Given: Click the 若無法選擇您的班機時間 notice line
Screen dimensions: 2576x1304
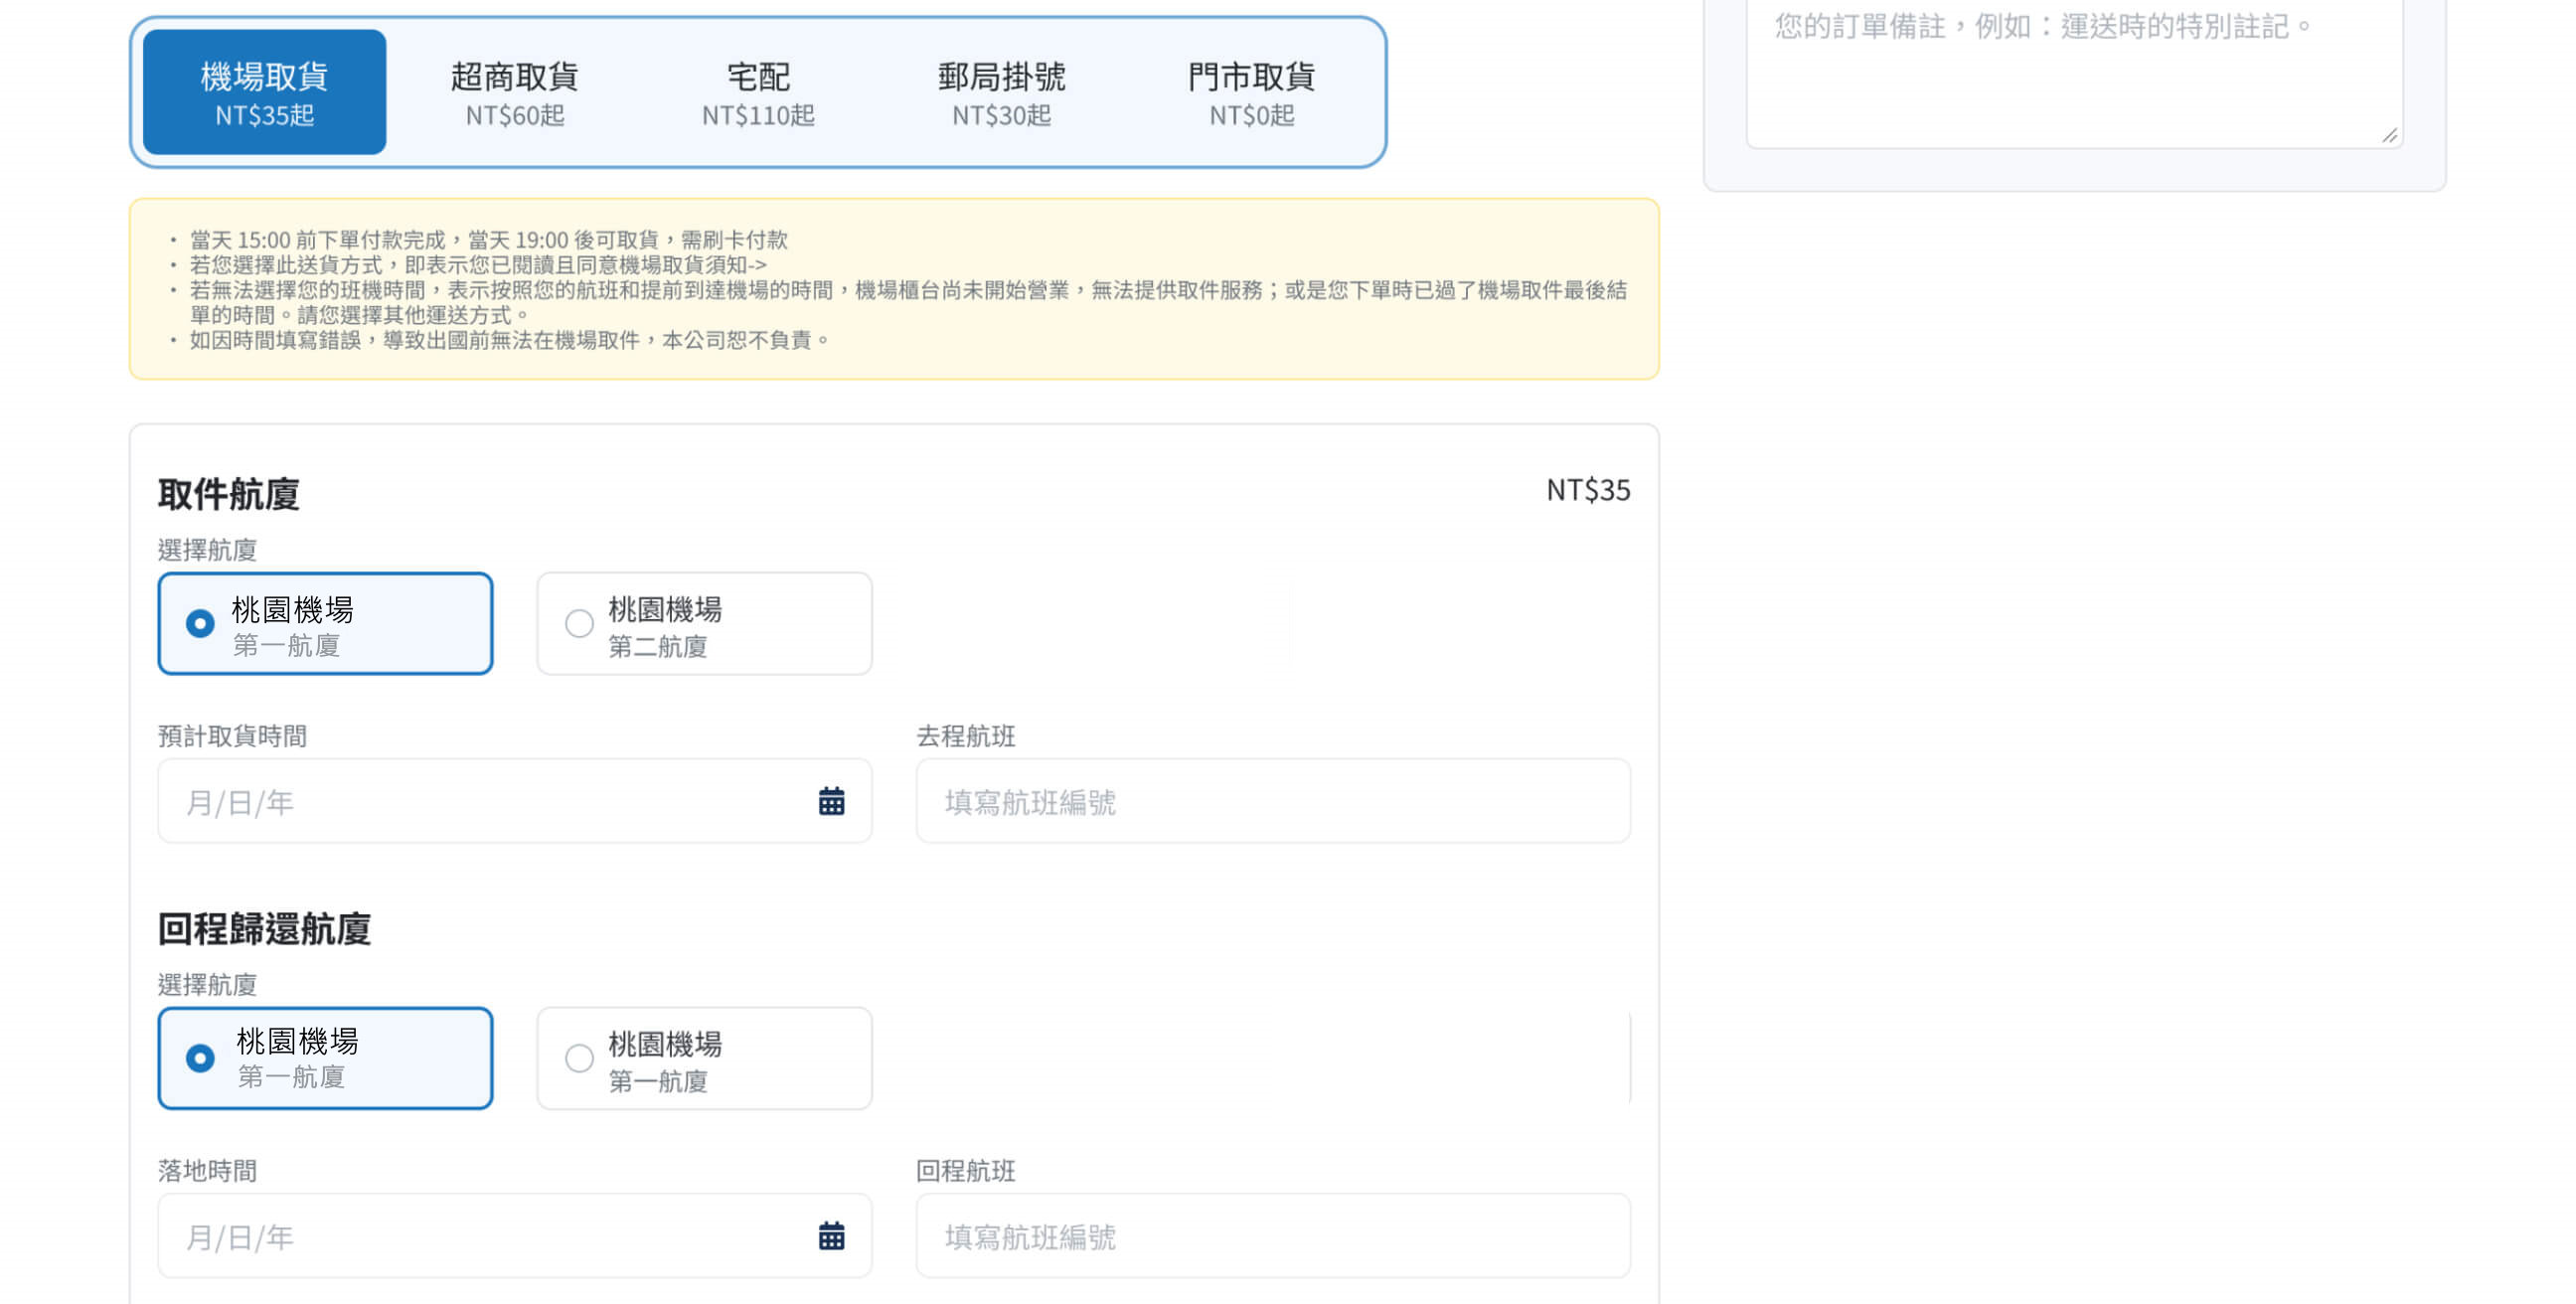Looking at the screenshot, I should [908, 302].
